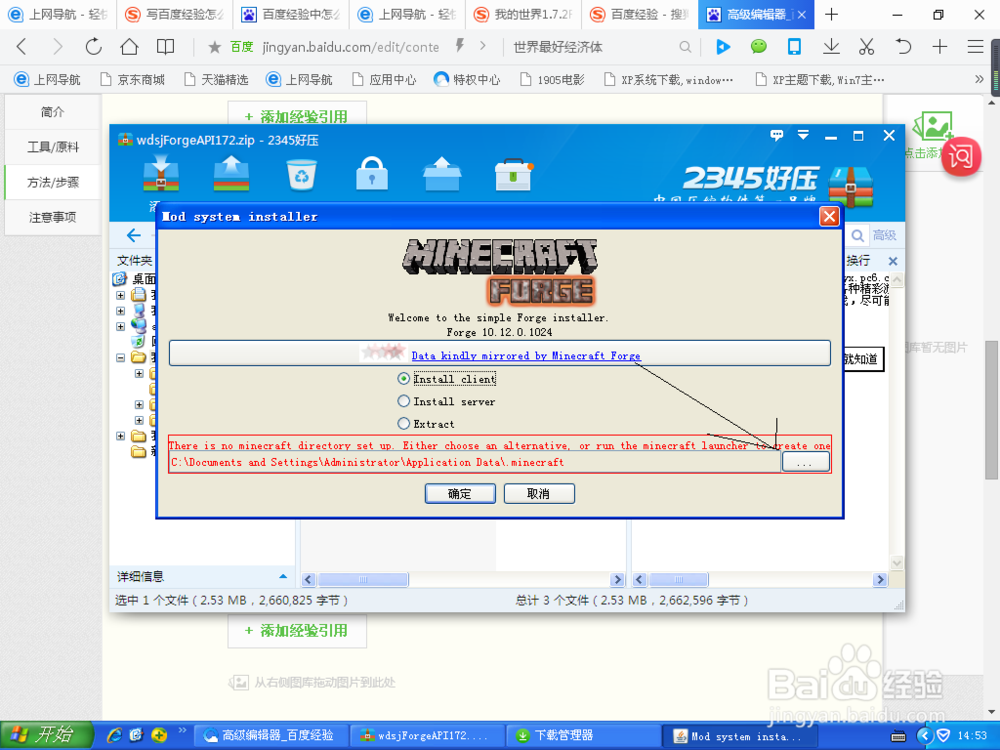
Task: Click the right pane horizontal scrollbar thumb
Action: (x=679, y=580)
